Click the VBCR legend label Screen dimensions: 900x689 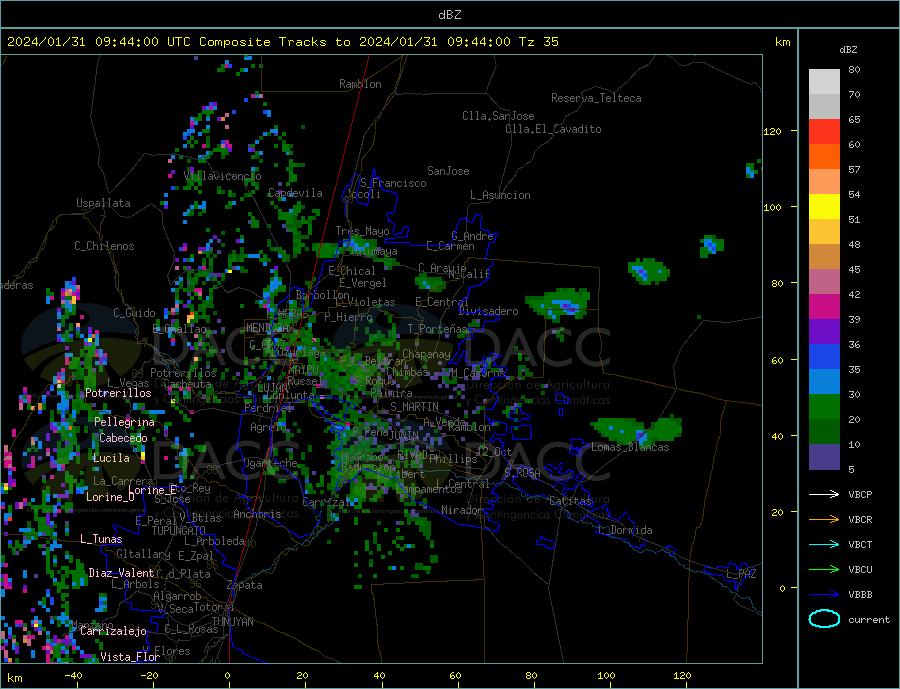(860, 519)
